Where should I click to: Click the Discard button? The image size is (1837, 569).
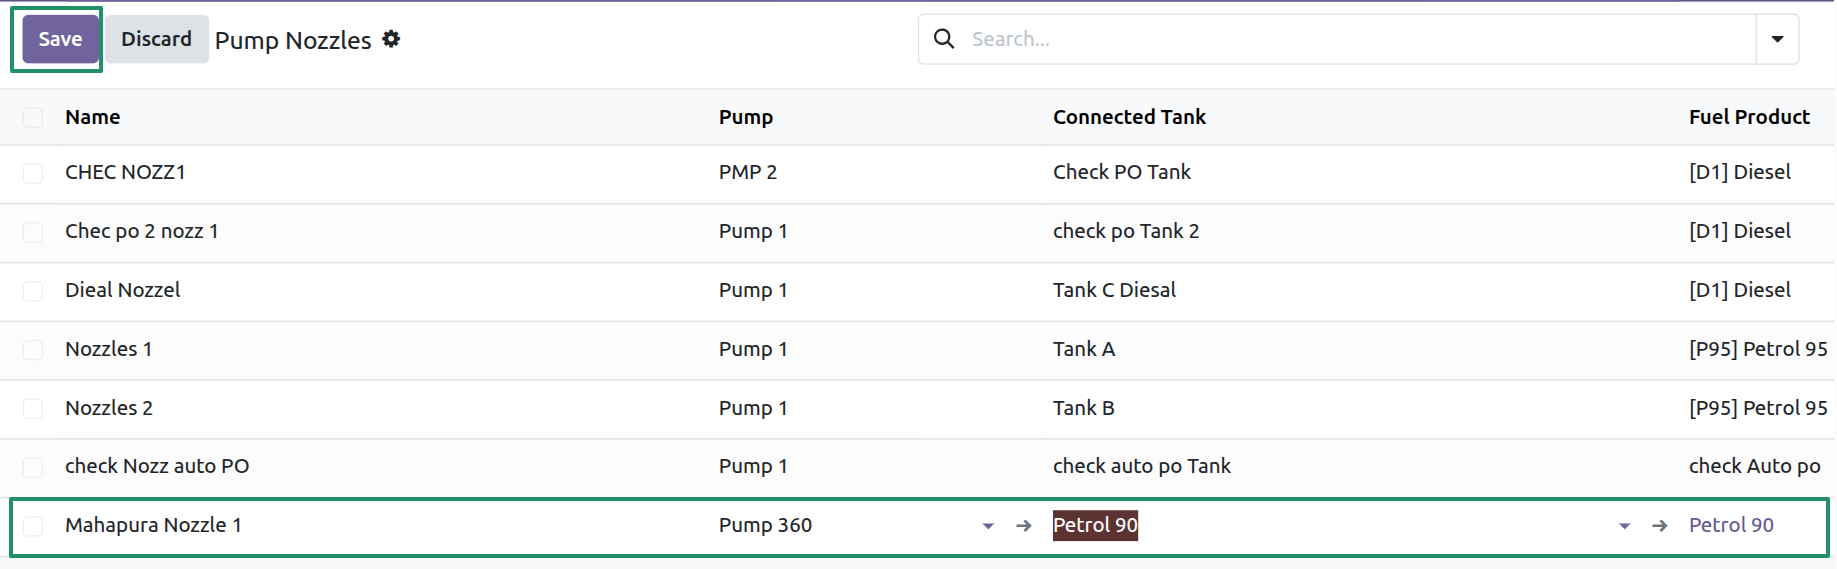click(156, 39)
